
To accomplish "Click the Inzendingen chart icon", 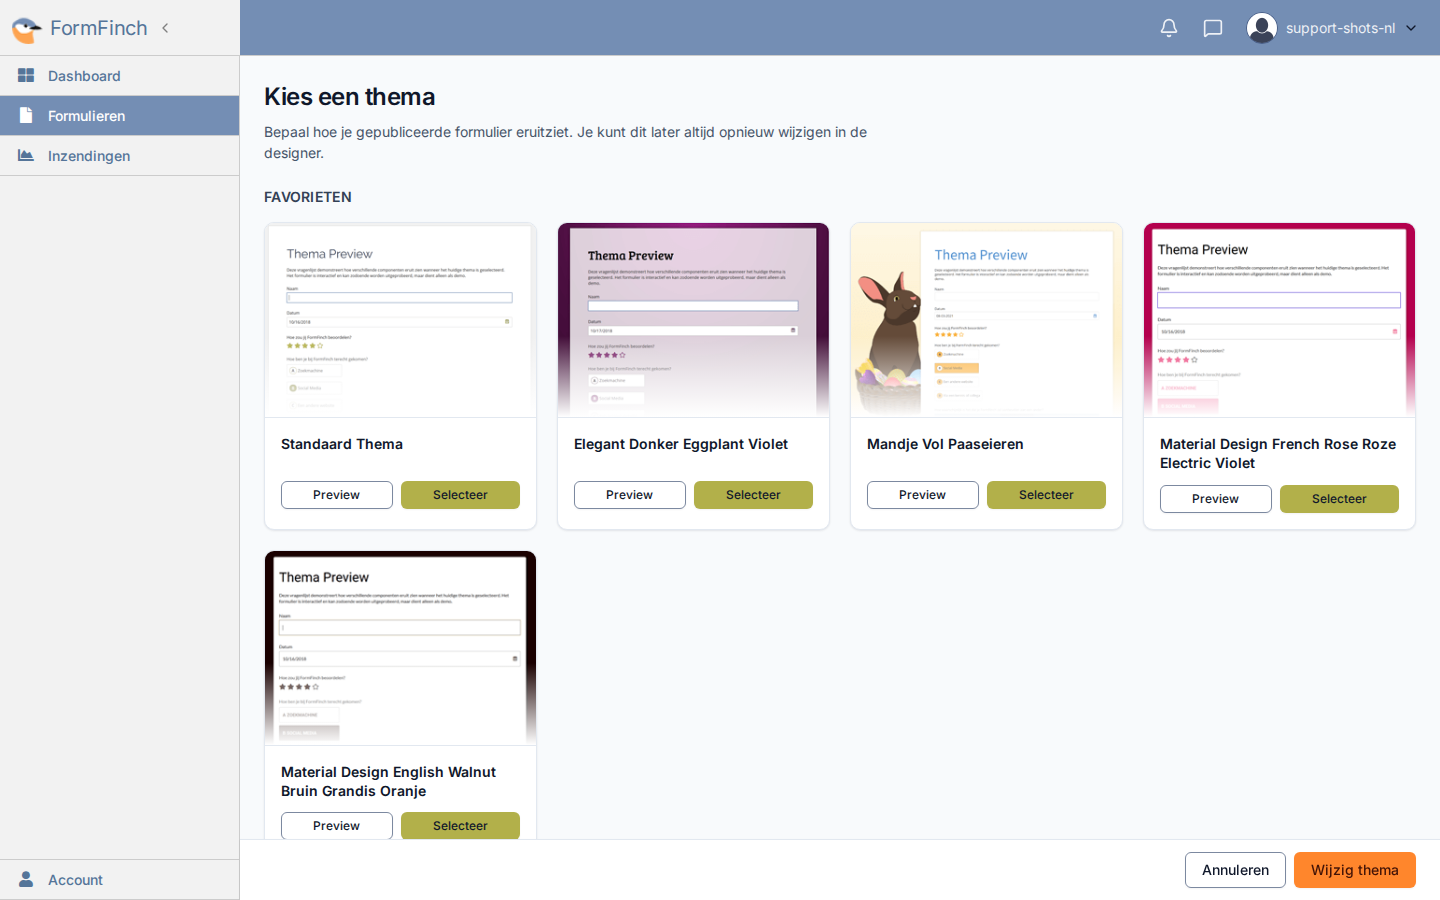I will click(x=26, y=156).
